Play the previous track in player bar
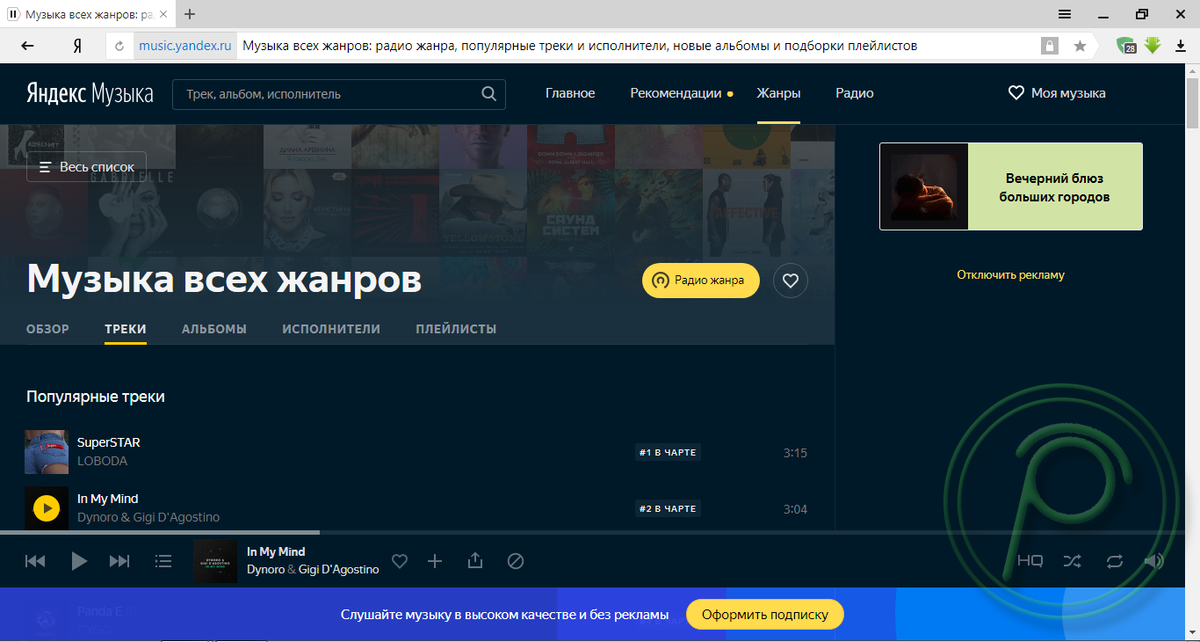The height and width of the screenshot is (642, 1200). pos(35,562)
